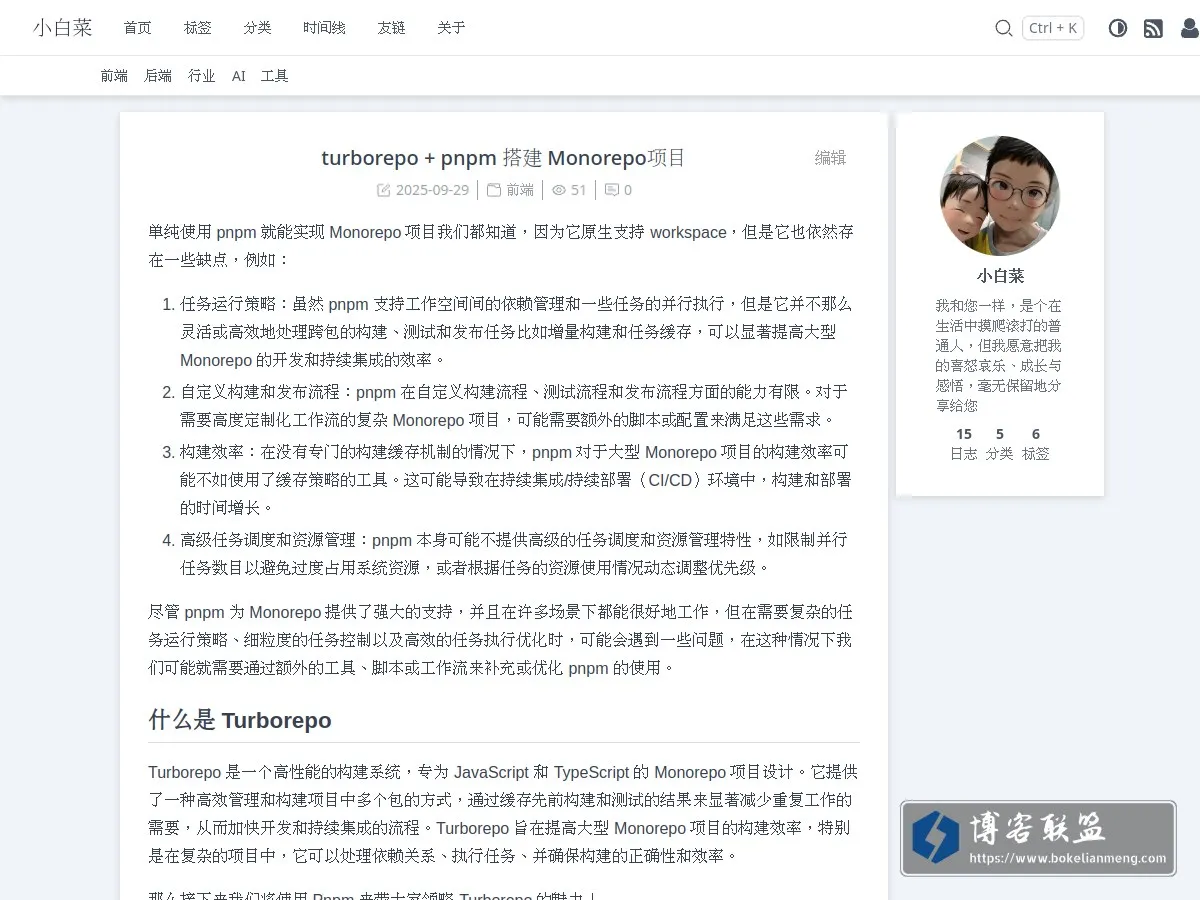Open the 关于 menu item
1200x900 pixels.
pos(451,28)
